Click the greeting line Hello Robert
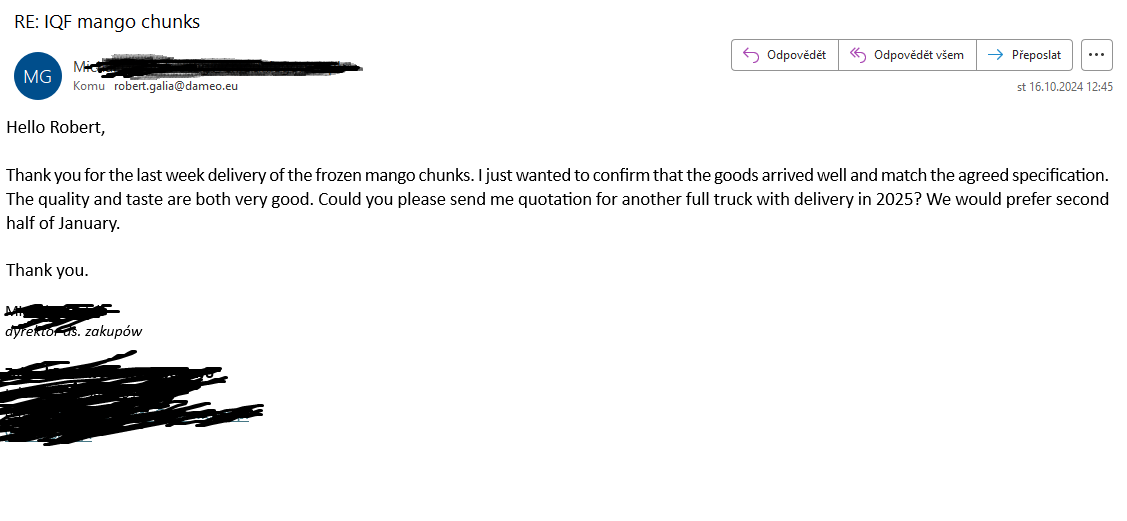Viewport: 1127px width, 521px height. pos(55,128)
